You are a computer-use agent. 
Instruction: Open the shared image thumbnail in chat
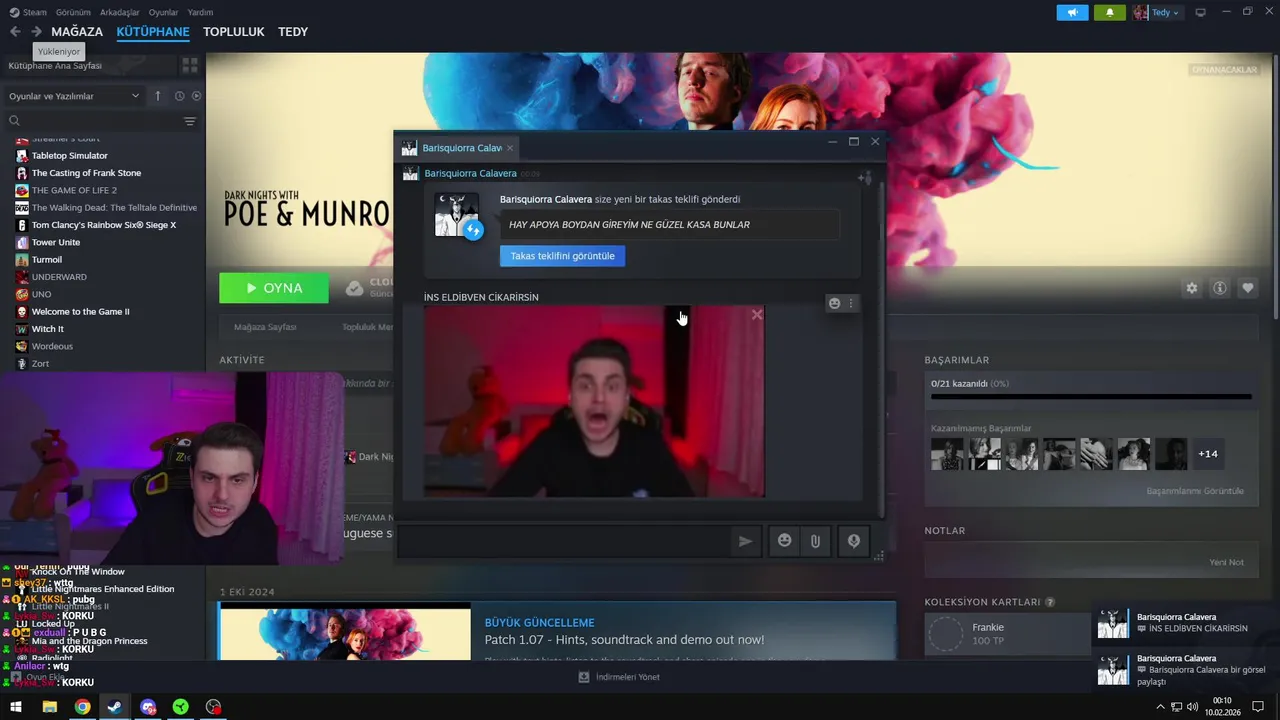pyautogui.click(x=594, y=401)
